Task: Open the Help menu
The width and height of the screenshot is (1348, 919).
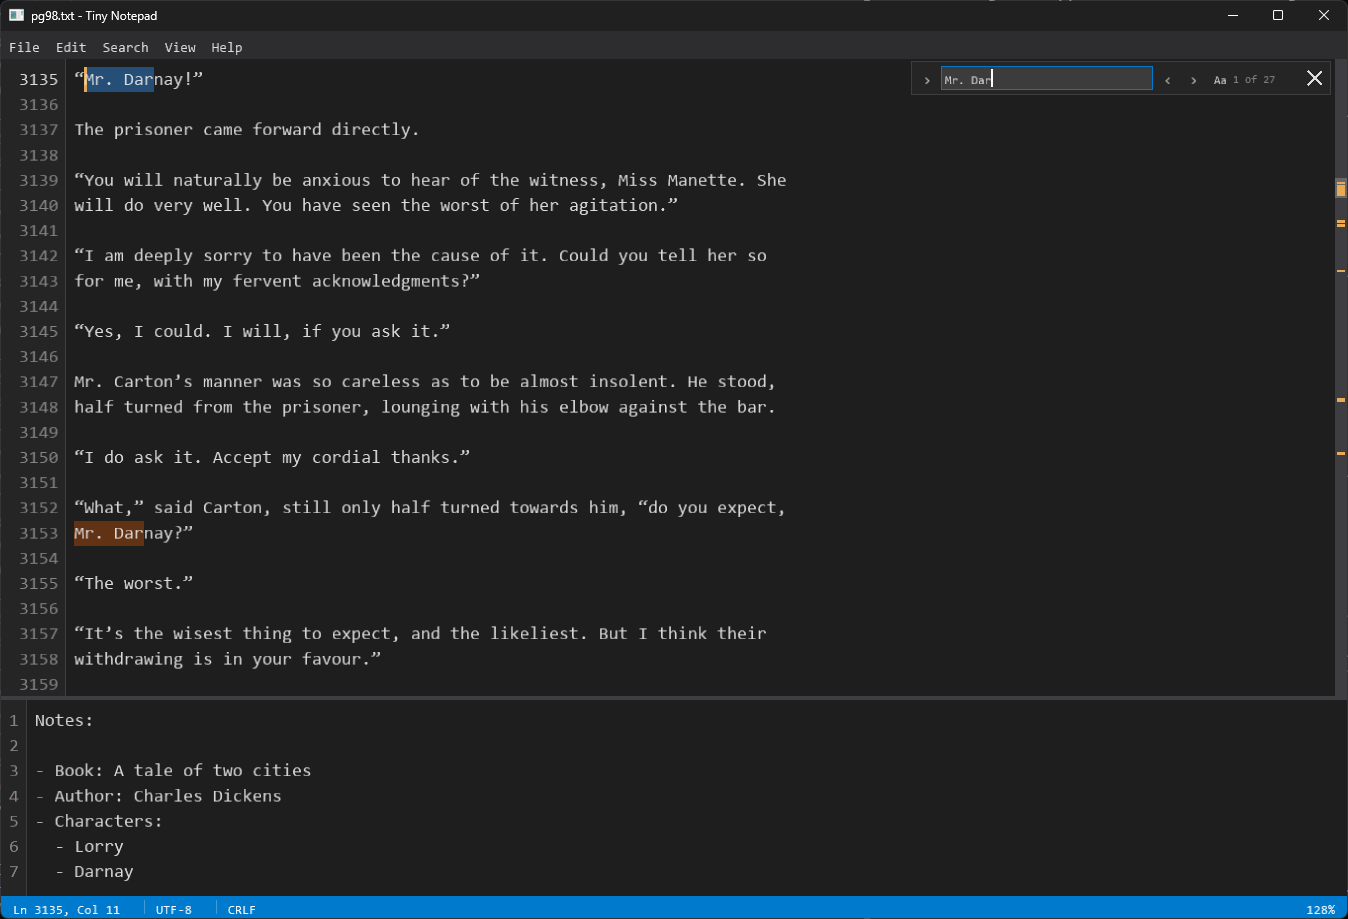Action: coord(227,47)
